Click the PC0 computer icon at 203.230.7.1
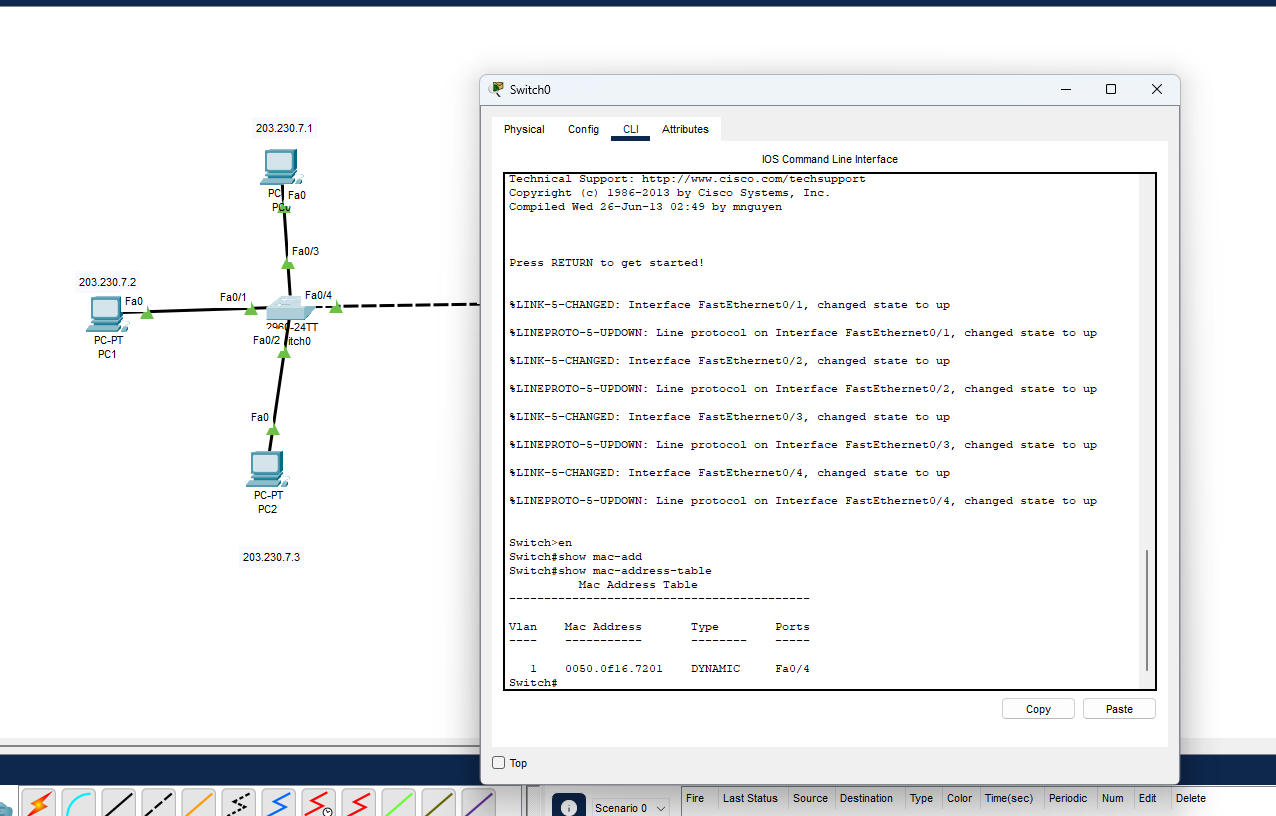The width and height of the screenshot is (1276, 816). click(280, 165)
